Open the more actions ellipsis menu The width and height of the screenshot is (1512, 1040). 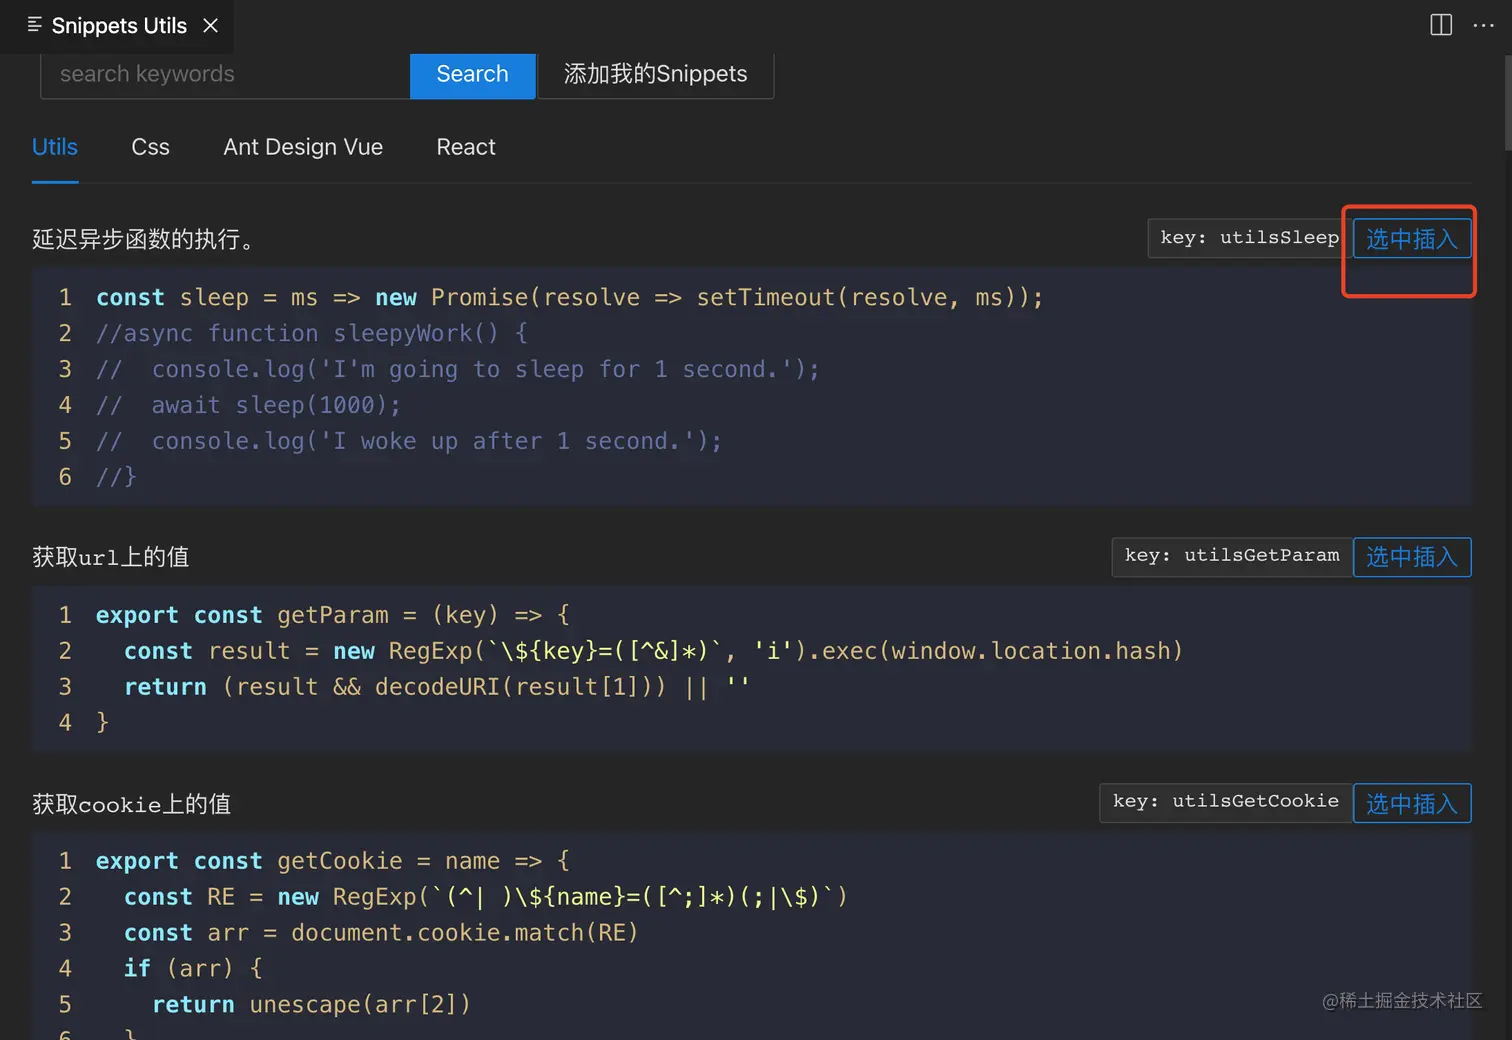(1484, 26)
